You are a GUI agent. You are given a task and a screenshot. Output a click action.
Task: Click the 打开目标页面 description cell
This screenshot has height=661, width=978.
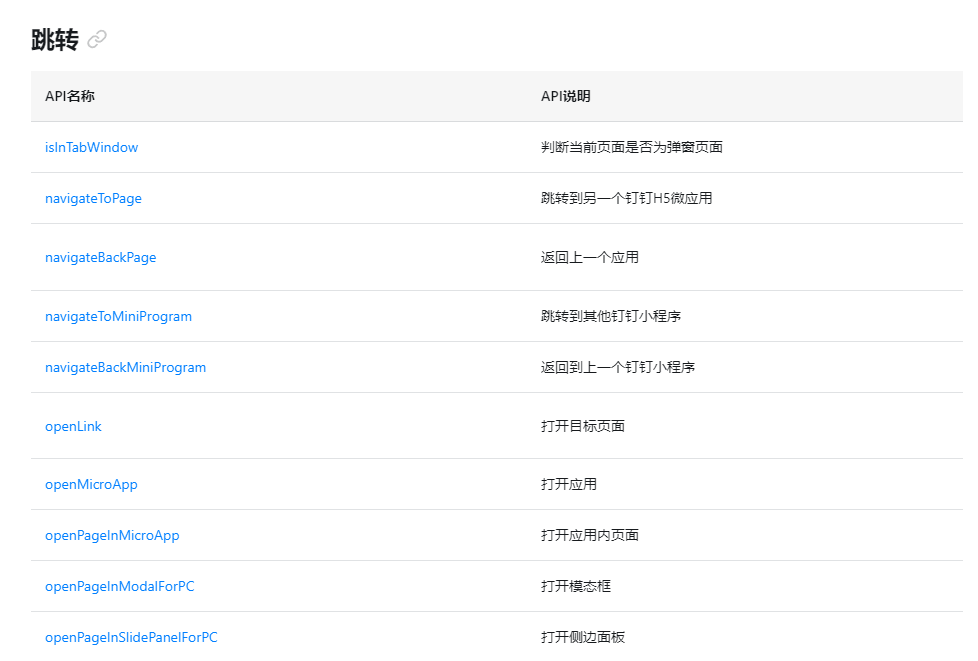point(583,426)
